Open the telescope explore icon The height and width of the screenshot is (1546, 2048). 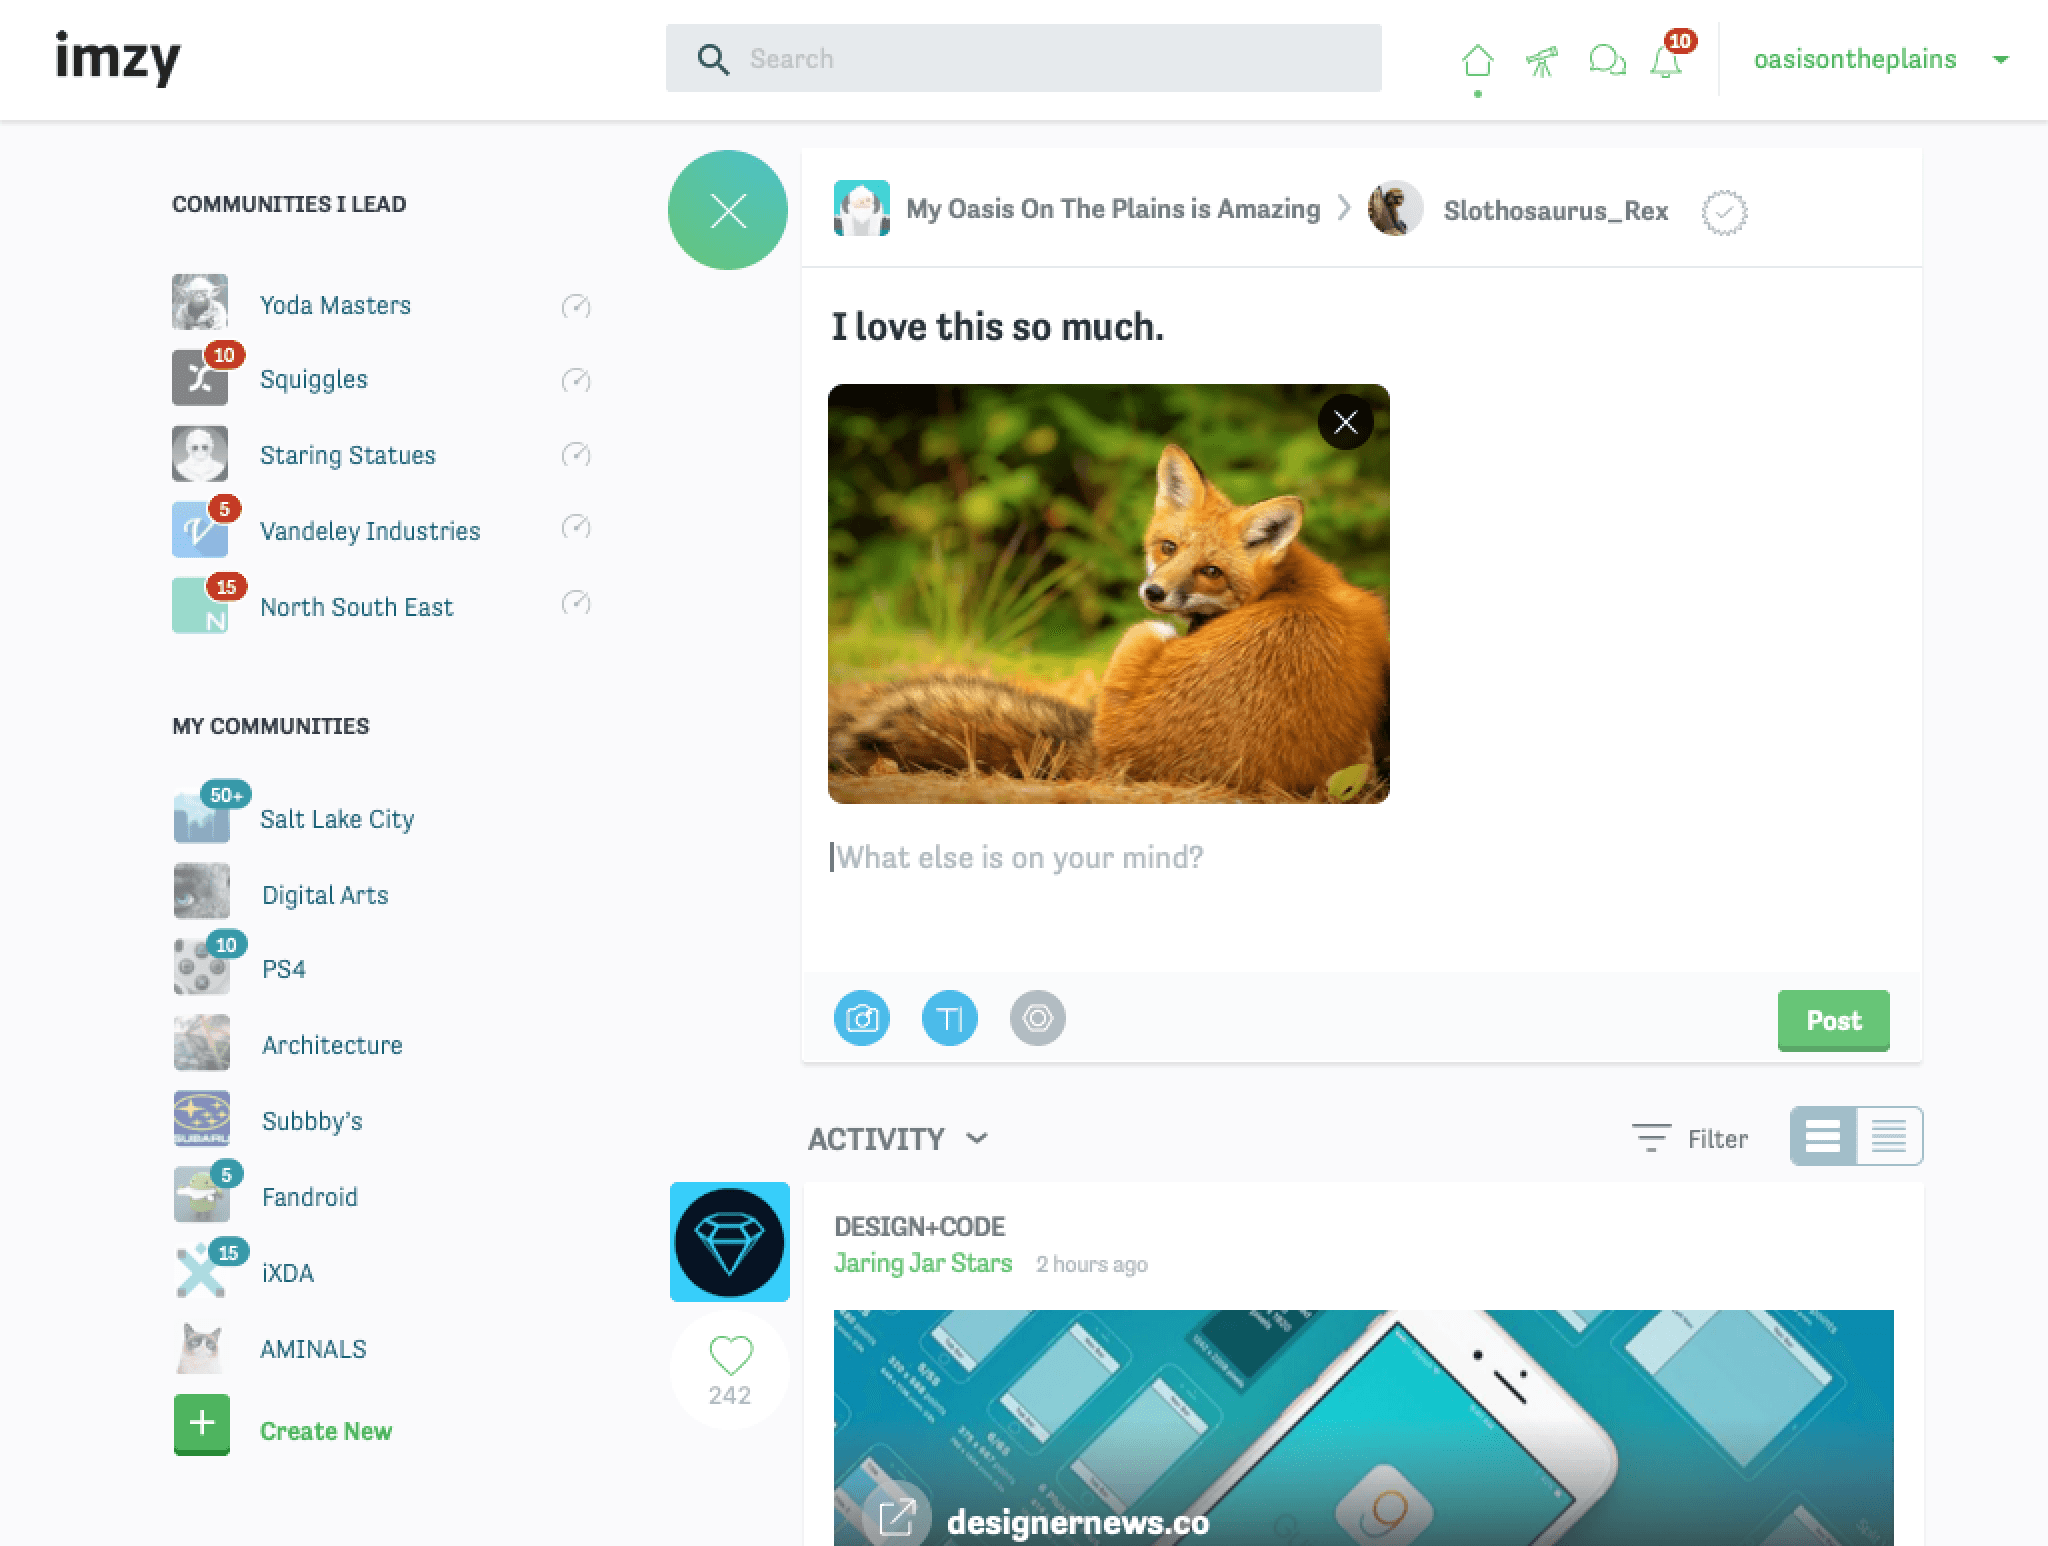1542,61
